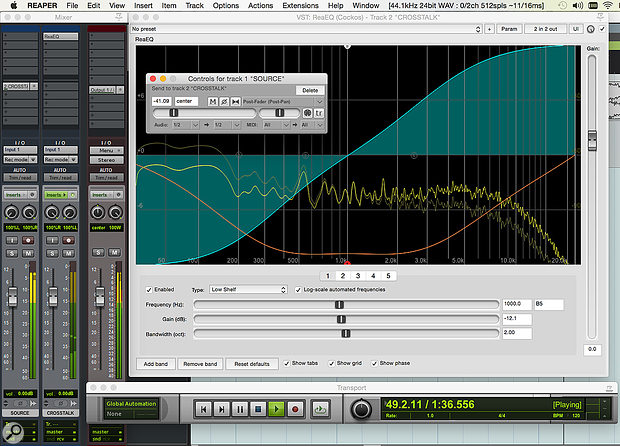Screen dimensions: 620x446
Task: Open send envelope button next to tr
Action: tap(308, 113)
